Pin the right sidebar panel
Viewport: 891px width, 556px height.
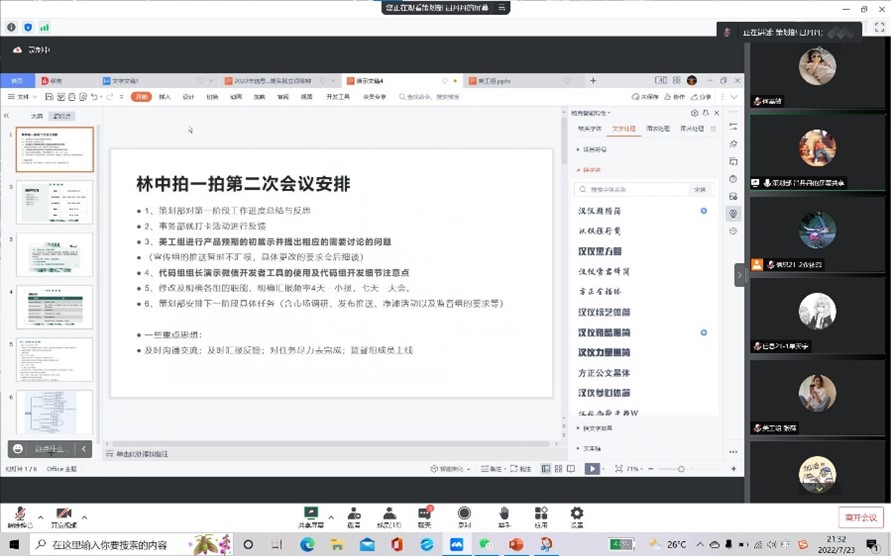click(706, 113)
